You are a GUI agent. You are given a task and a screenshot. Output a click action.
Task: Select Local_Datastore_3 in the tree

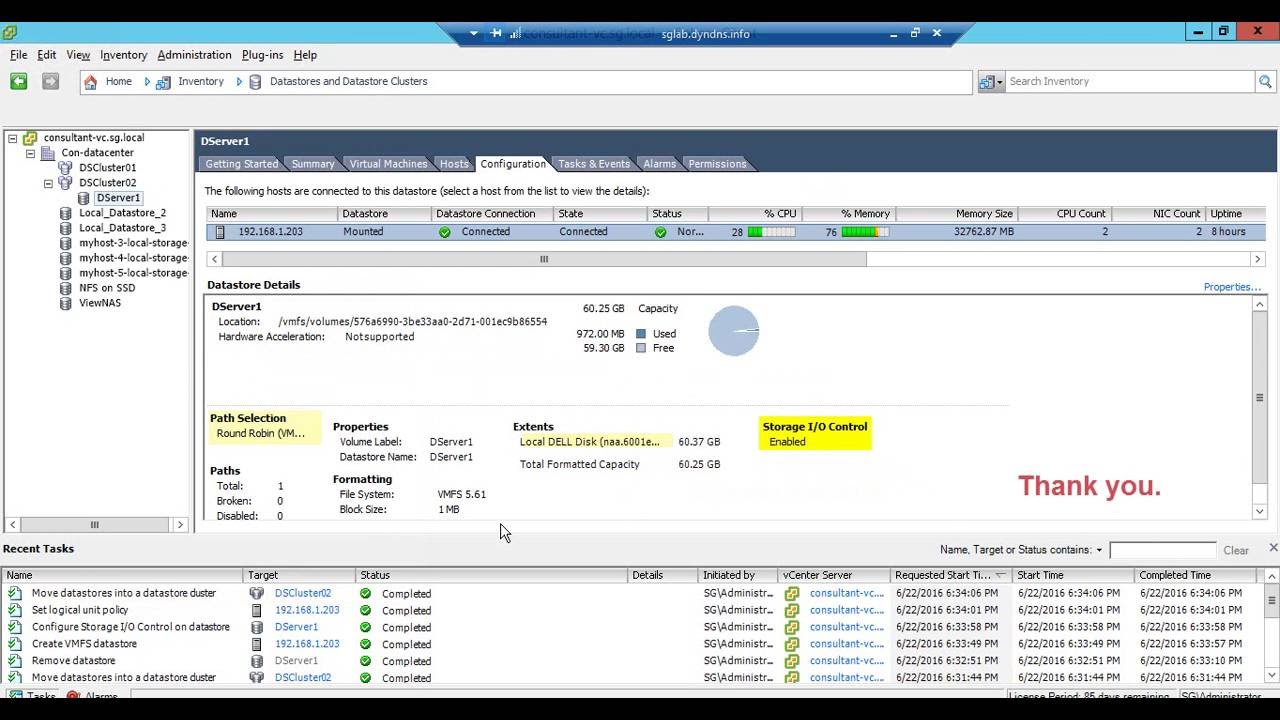point(123,228)
